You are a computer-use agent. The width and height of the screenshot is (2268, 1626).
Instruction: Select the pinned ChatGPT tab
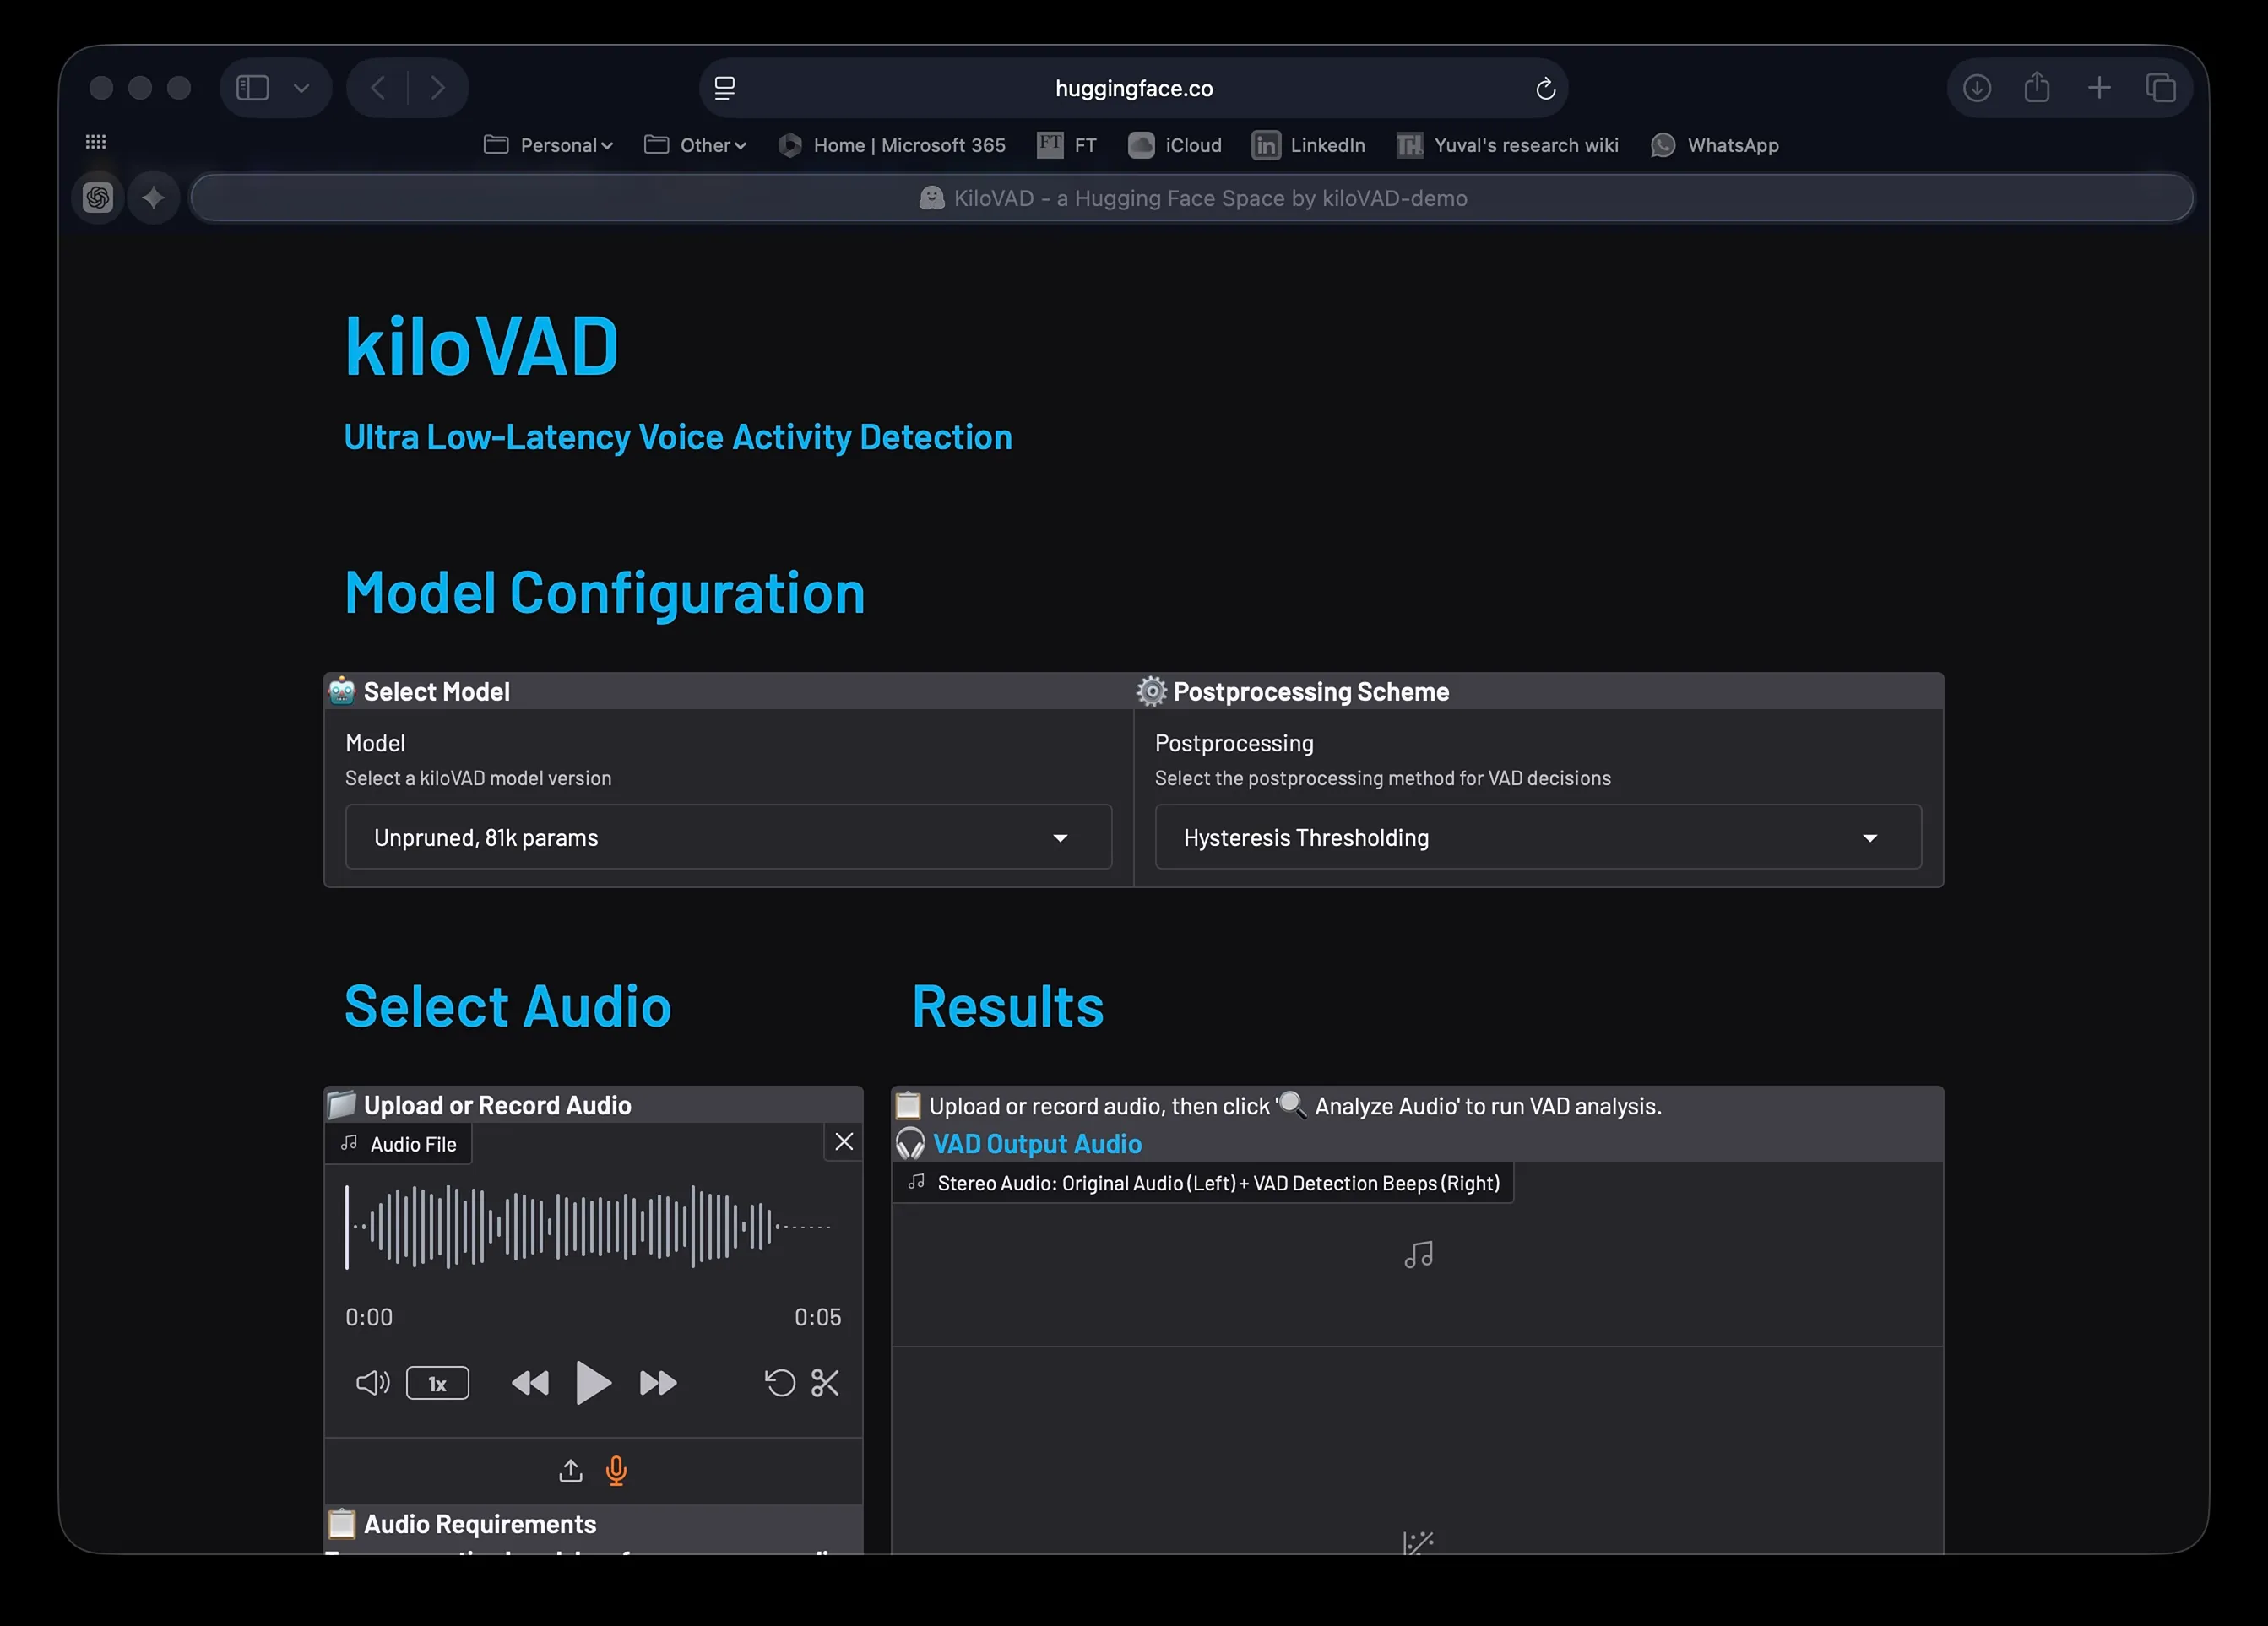pos(98,198)
